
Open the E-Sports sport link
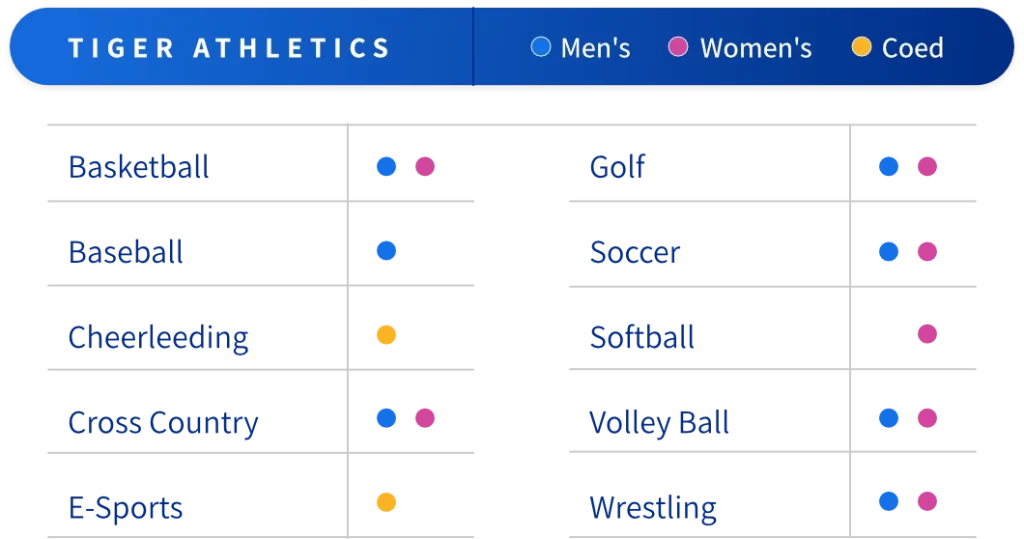125,507
